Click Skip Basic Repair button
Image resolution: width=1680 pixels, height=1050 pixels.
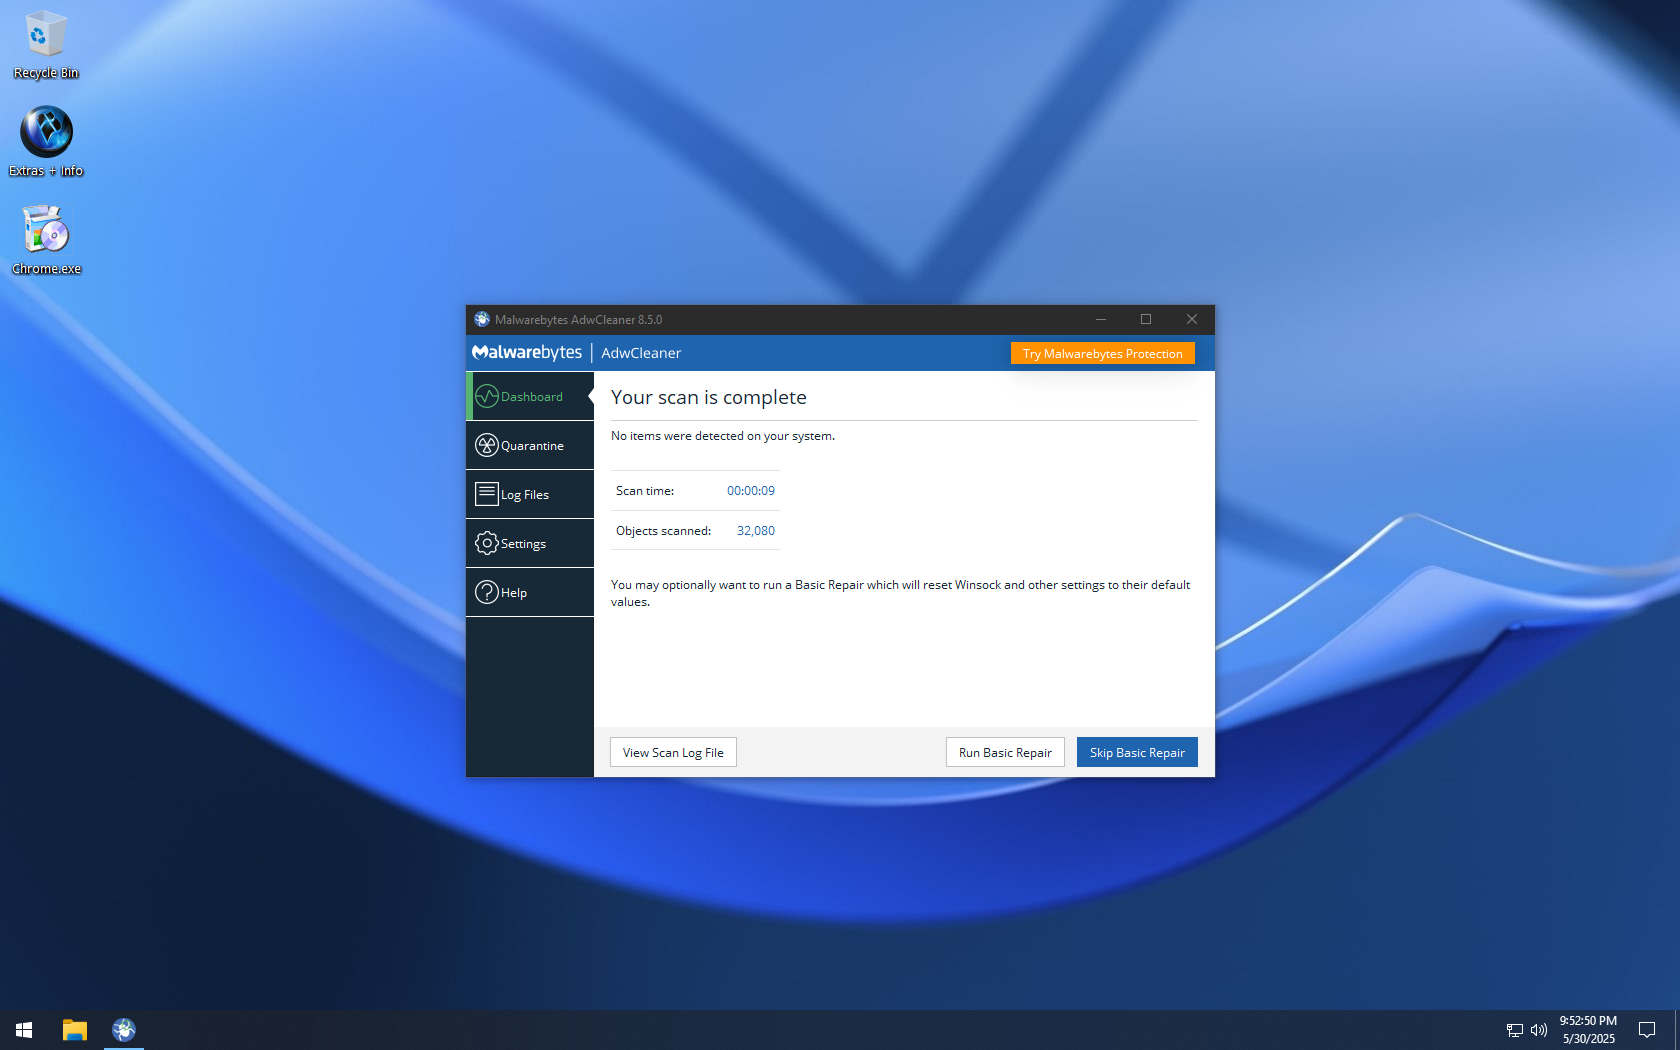tap(1137, 753)
